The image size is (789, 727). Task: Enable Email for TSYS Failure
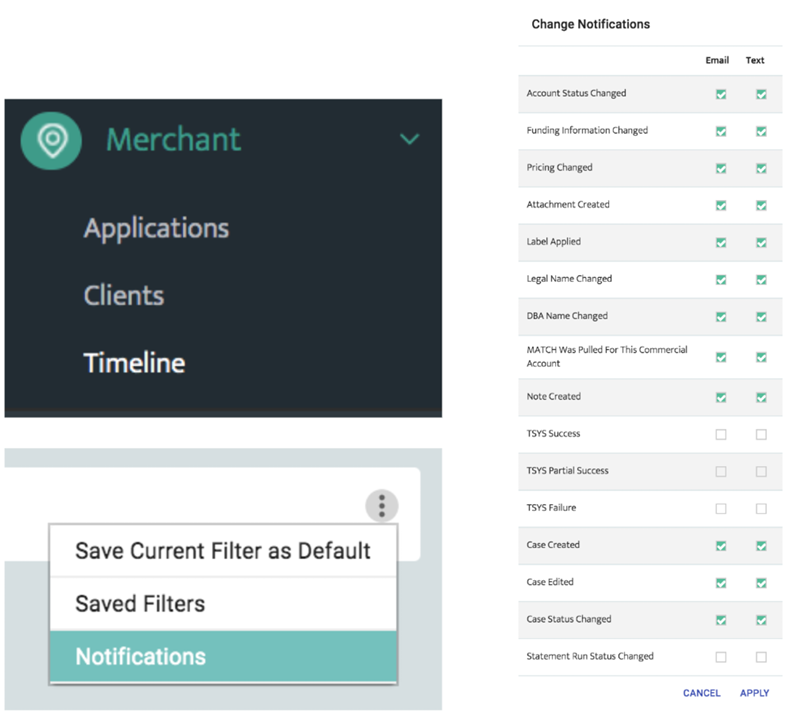pyautogui.click(x=721, y=509)
